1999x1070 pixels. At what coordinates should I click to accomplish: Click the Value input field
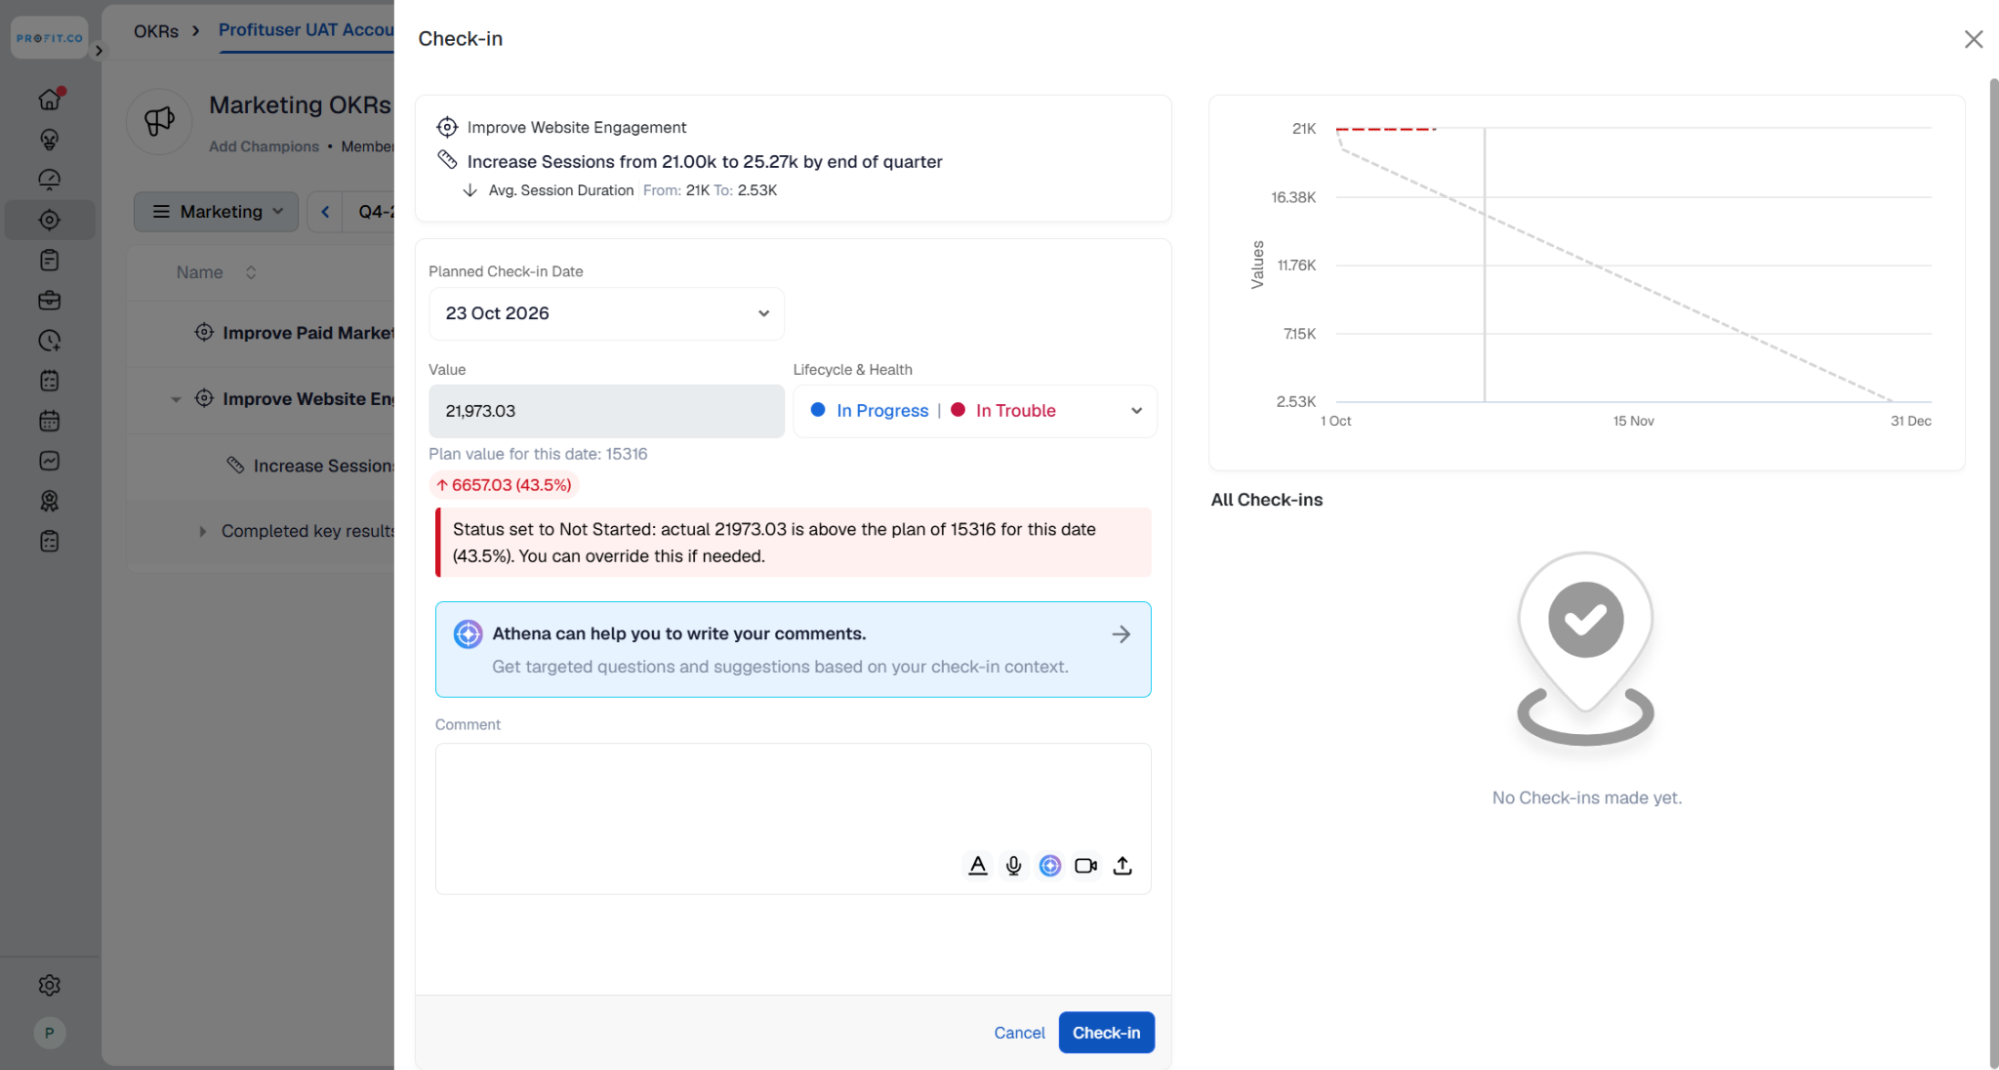coord(606,411)
